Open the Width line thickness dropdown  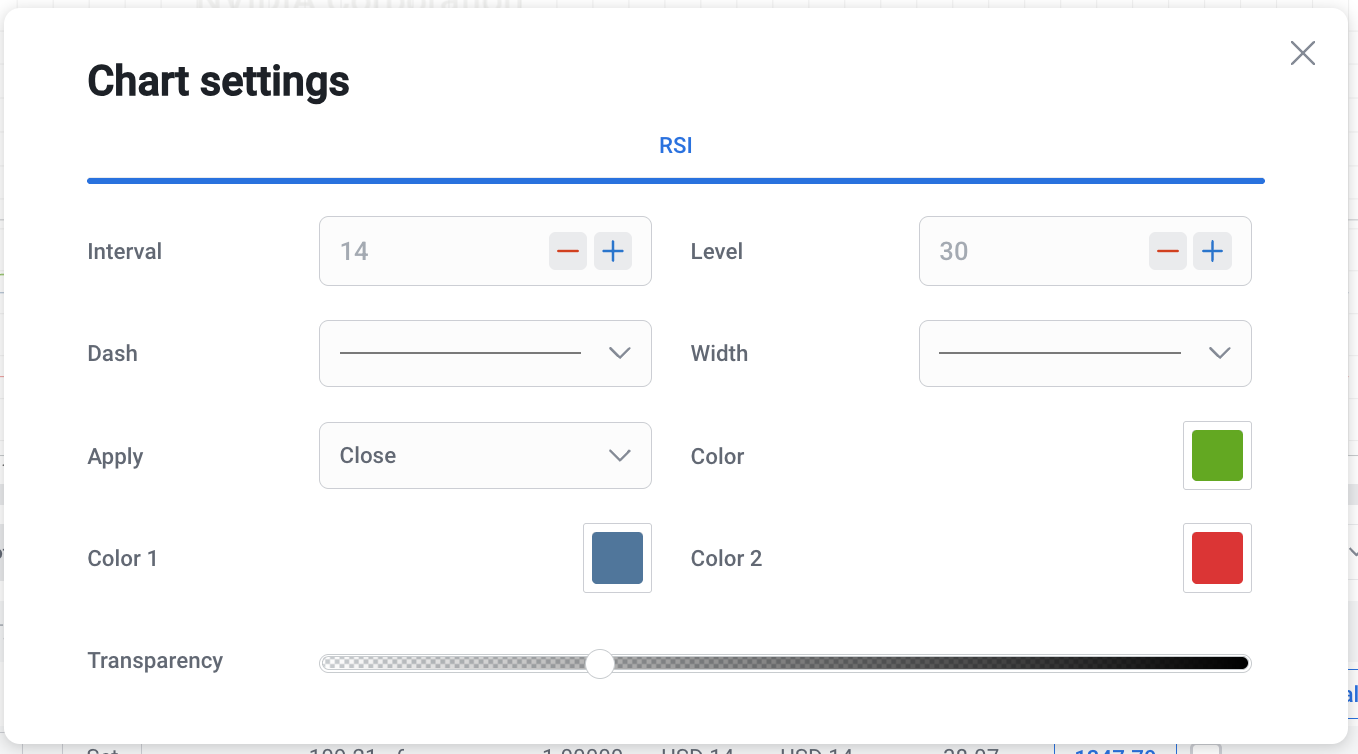[x=1084, y=353]
